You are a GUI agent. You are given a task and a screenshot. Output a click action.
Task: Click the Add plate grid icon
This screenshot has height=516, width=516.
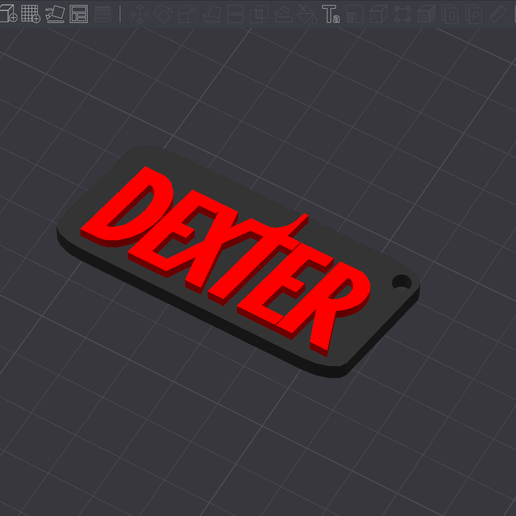(31, 14)
